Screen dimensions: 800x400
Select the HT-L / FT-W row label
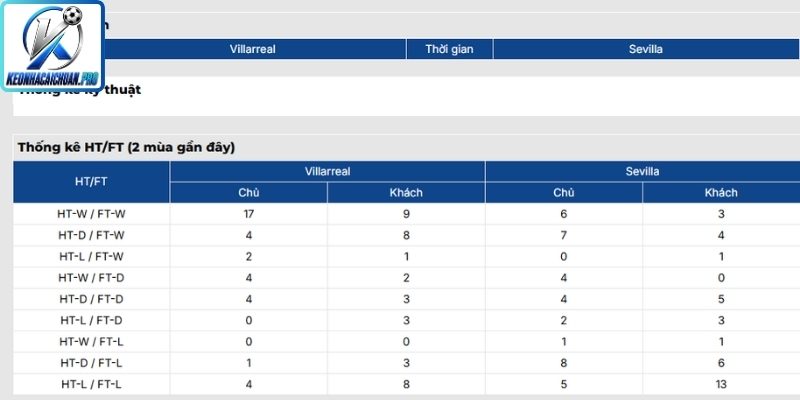[91, 257]
